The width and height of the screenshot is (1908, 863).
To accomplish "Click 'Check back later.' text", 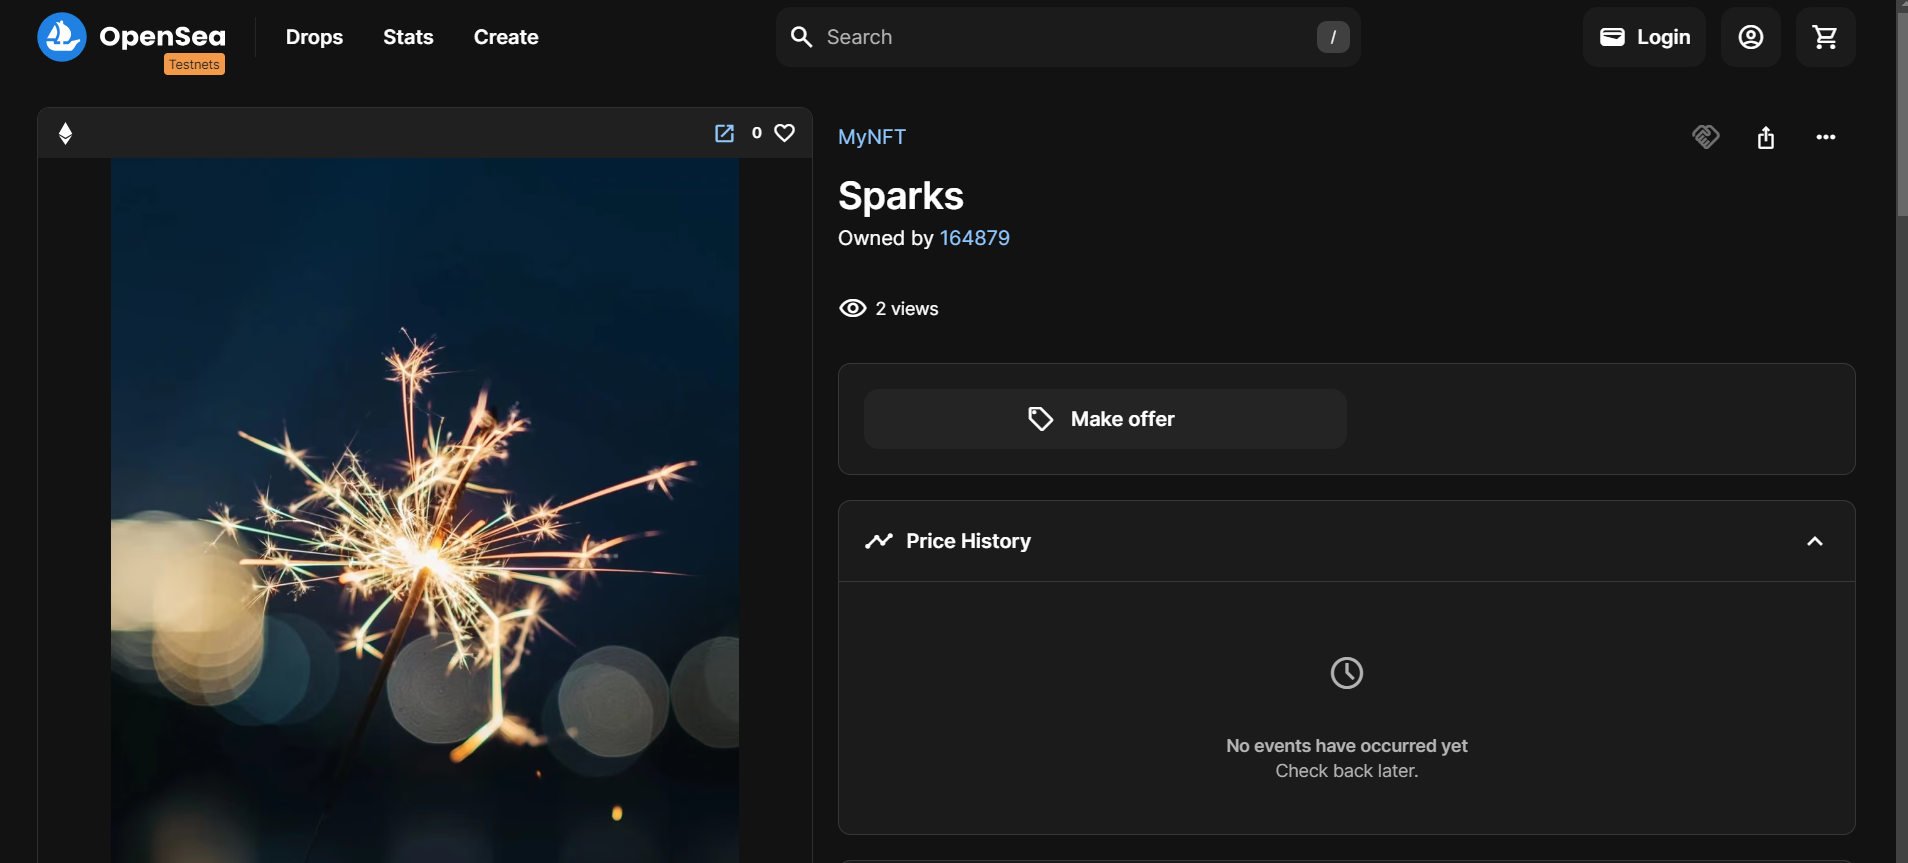I will pos(1347,771).
